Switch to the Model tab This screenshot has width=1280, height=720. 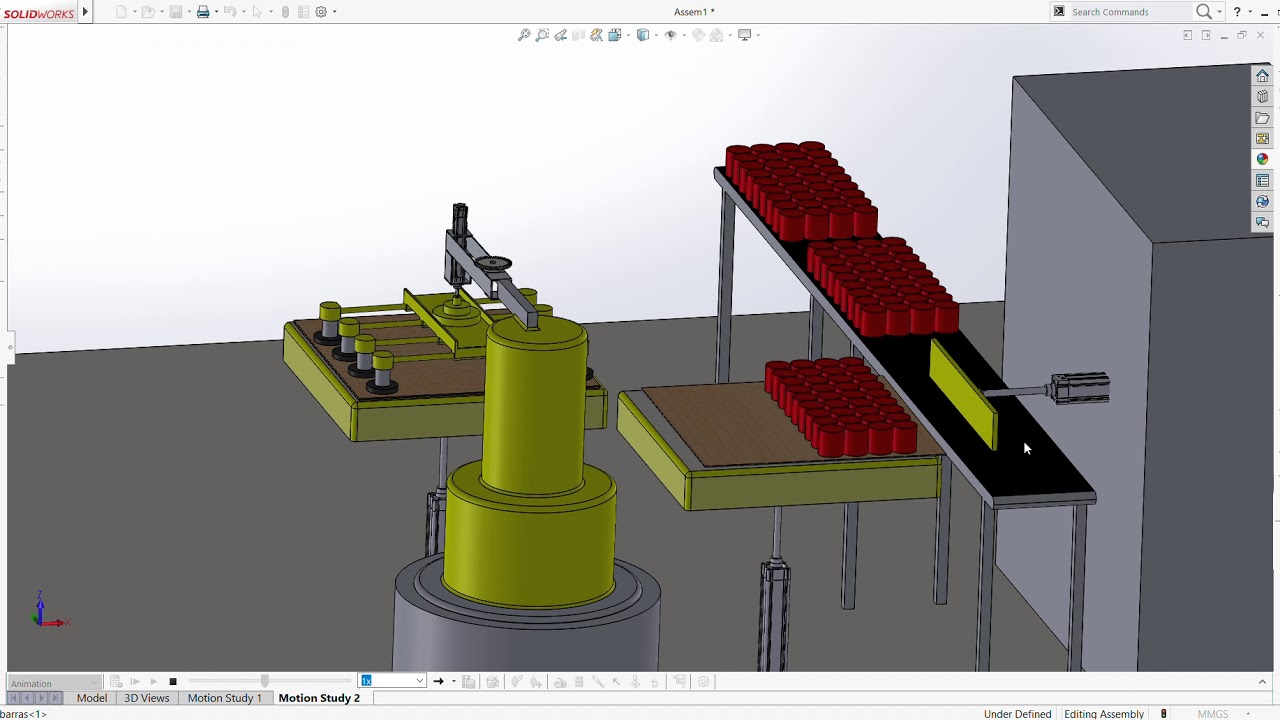(x=92, y=698)
